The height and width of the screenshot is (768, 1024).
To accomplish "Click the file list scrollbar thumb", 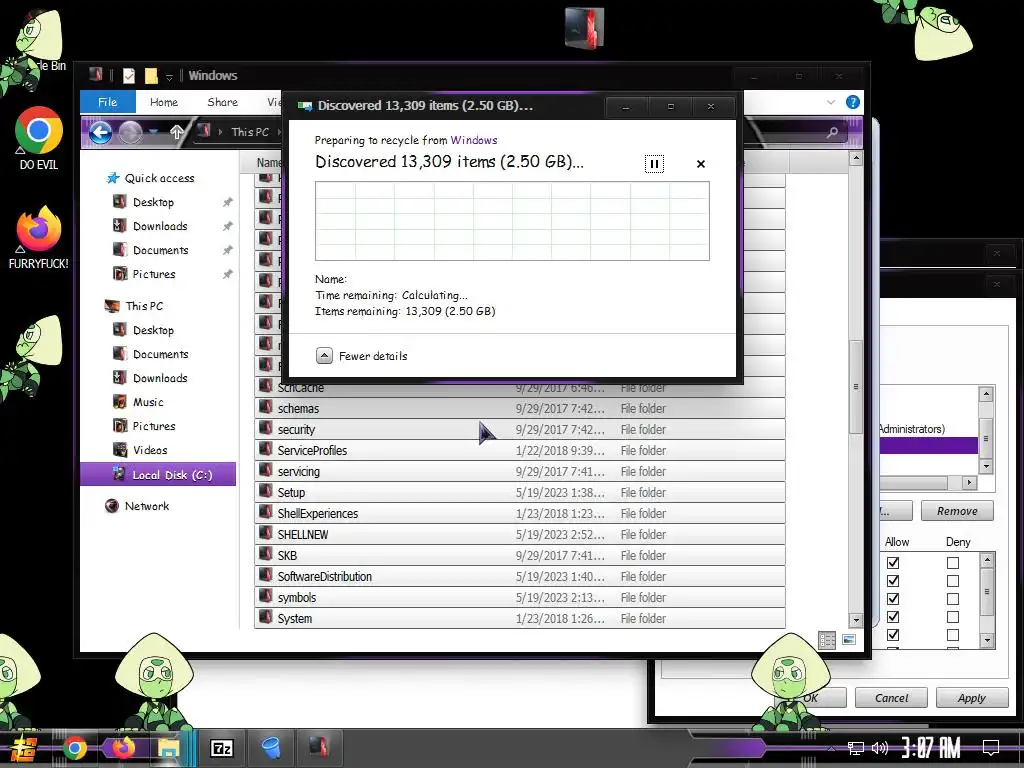I will point(856,386).
